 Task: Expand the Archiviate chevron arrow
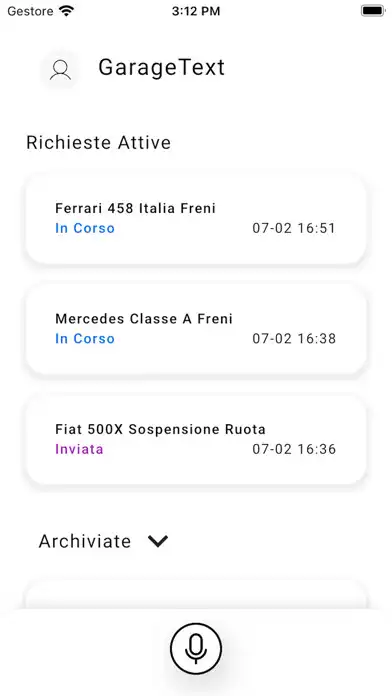(x=158, y=541)
